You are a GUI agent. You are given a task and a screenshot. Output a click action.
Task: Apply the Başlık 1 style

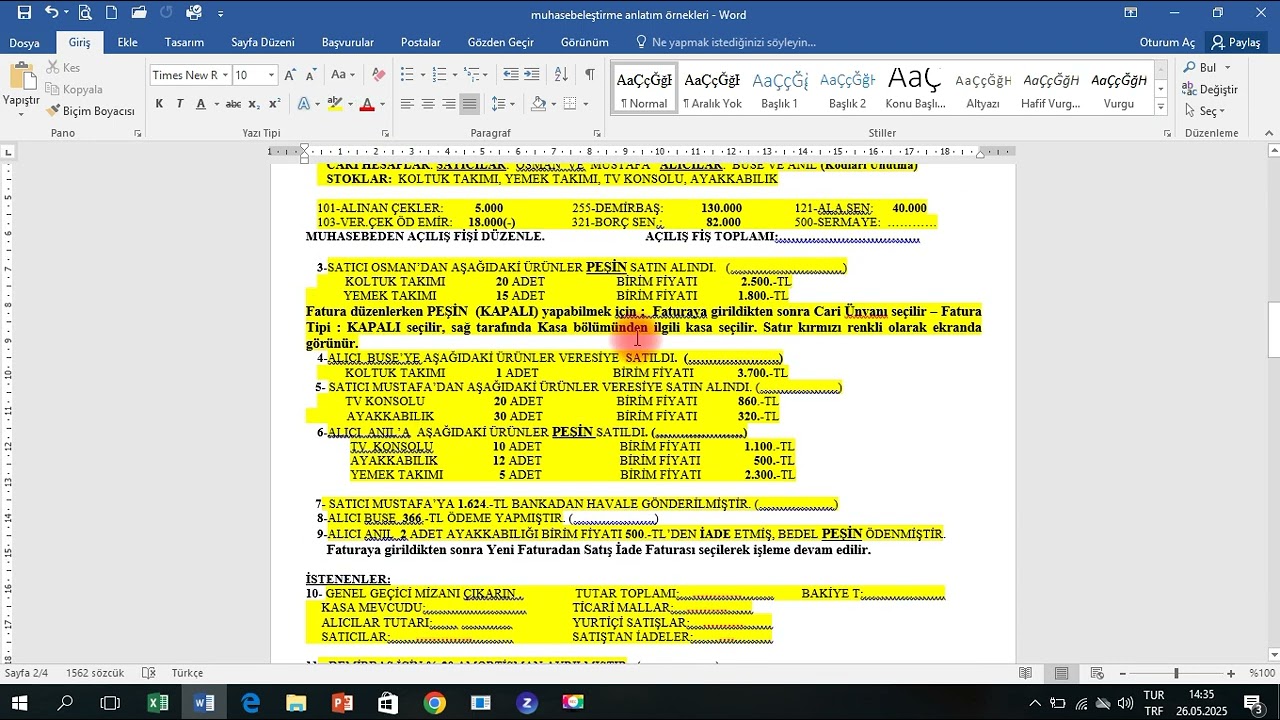coord(780,87)
